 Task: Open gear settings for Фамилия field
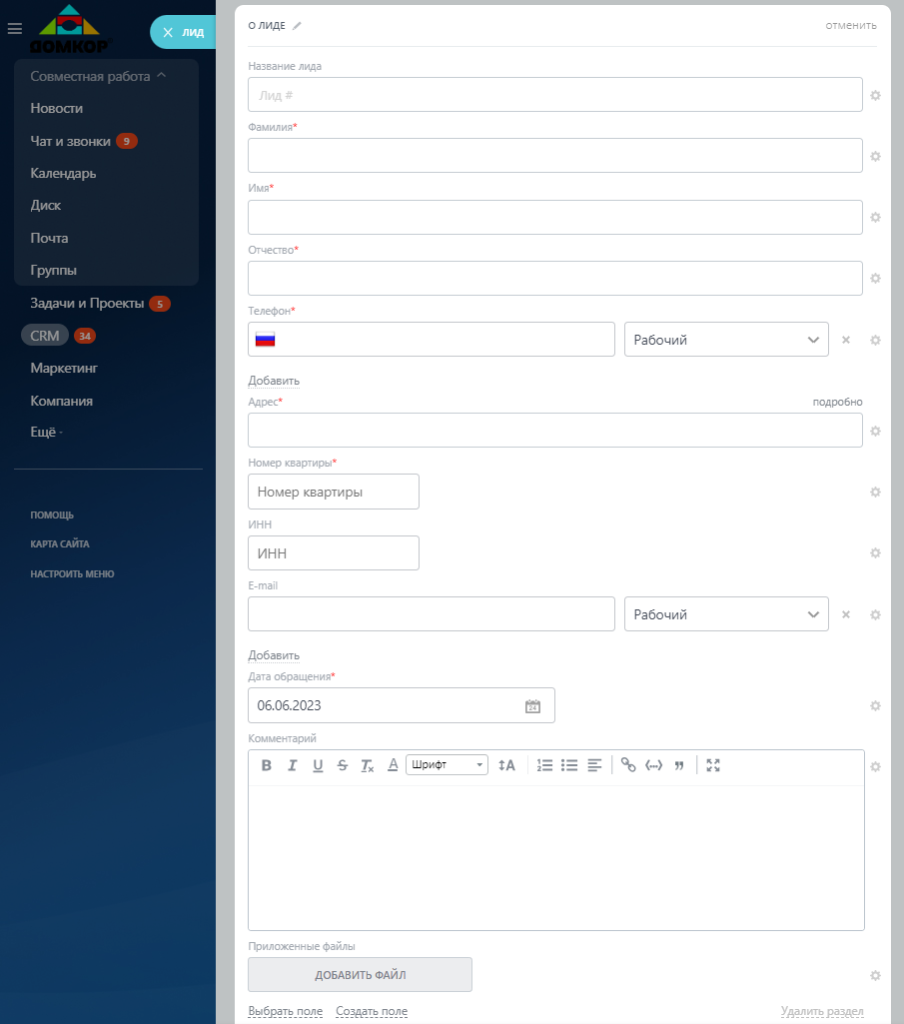pyautogui.click(x=875, y=156)
